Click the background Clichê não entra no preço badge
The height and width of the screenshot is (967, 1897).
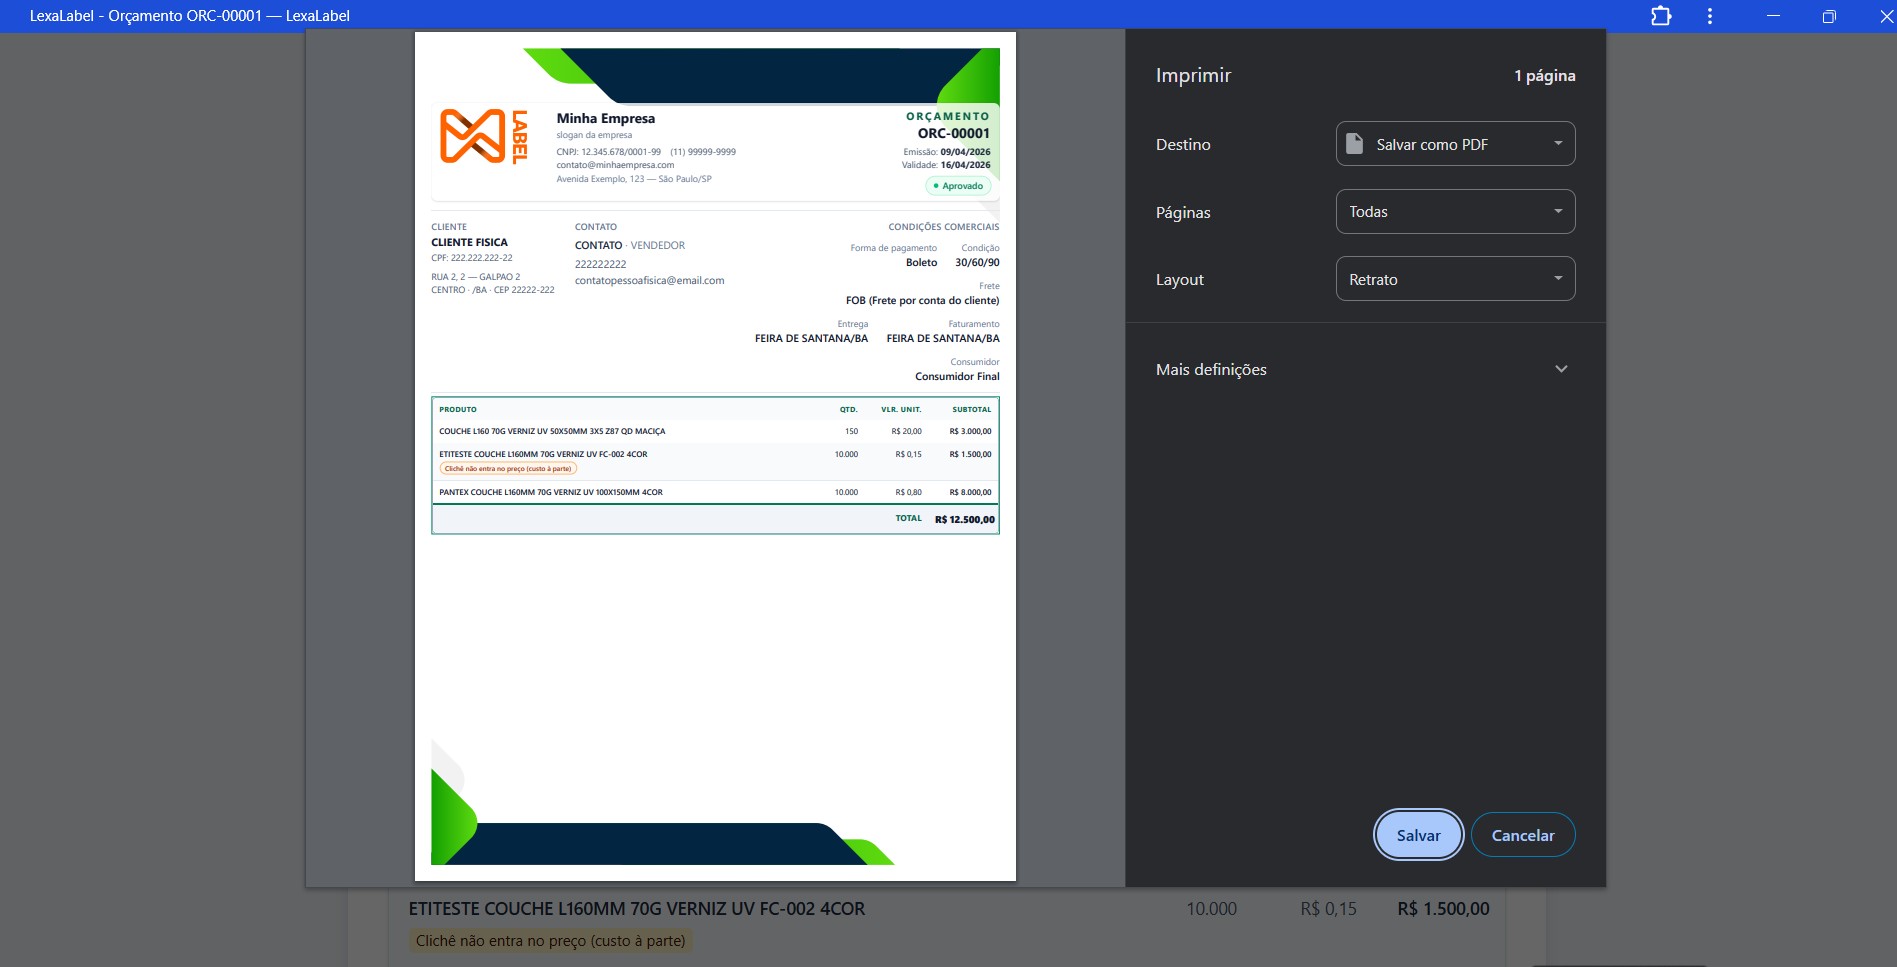[x=551, y=941]
